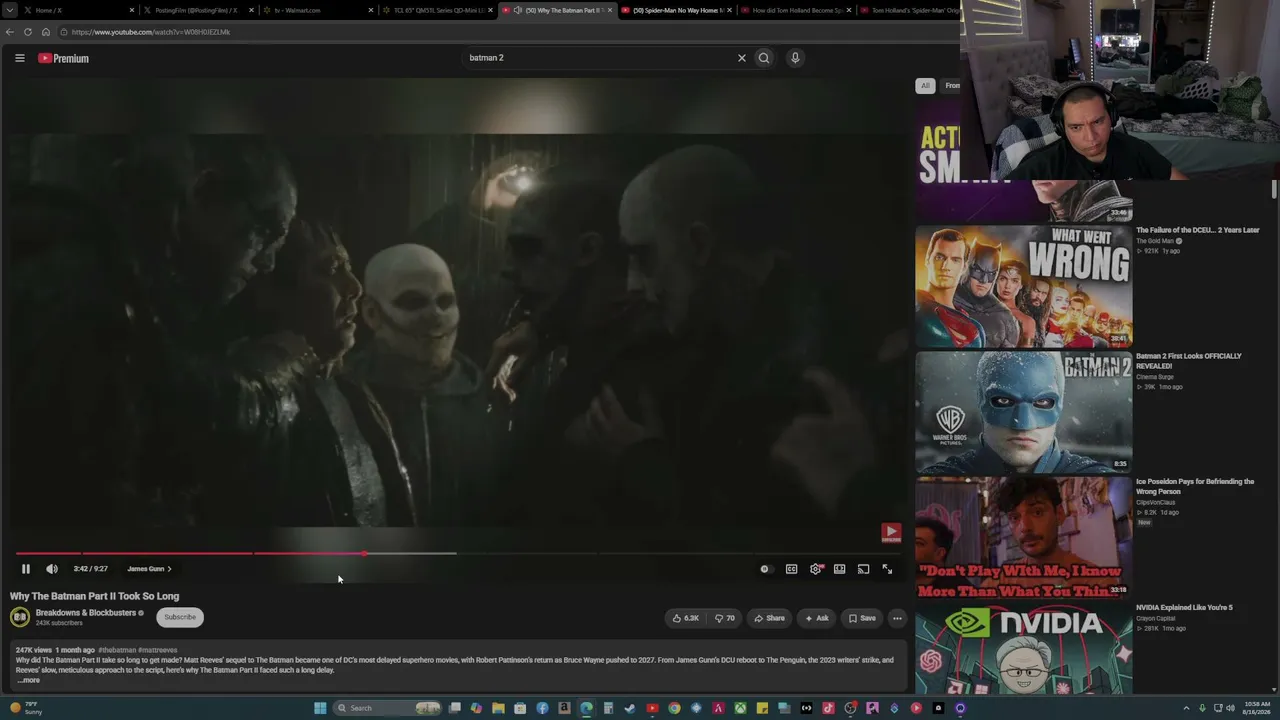Open NVIDIA Explained Like You're 5 title
Image resolution: width=1280 pixels, height=720 pixels.
[1184, 608]
